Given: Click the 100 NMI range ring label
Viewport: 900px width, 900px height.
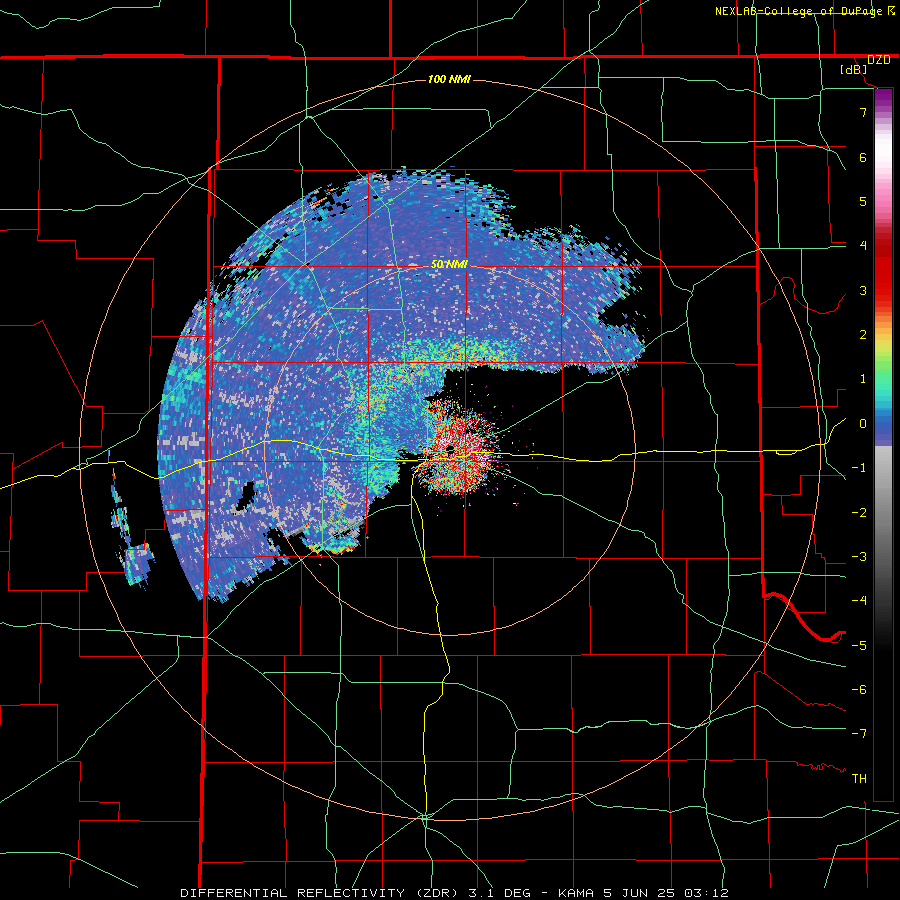Looking at the screenshot, I should click(x=449, y=79).
